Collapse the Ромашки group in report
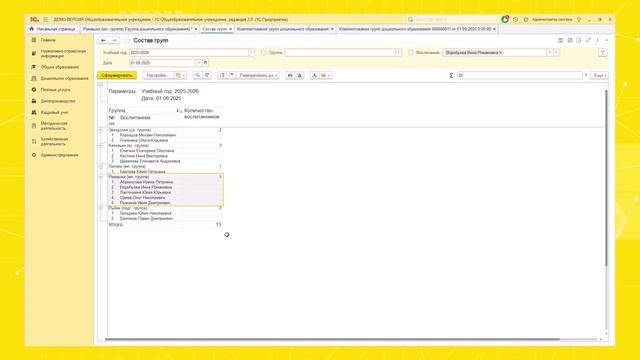 click(x=101, y=177)
